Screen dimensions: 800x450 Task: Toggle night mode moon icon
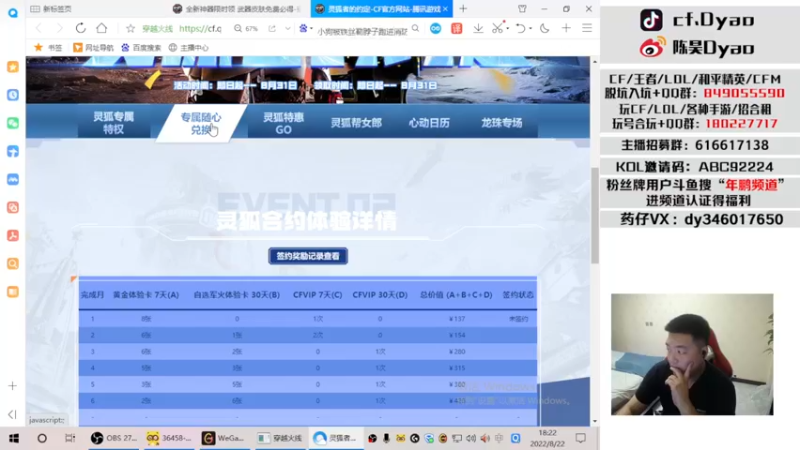544,29
